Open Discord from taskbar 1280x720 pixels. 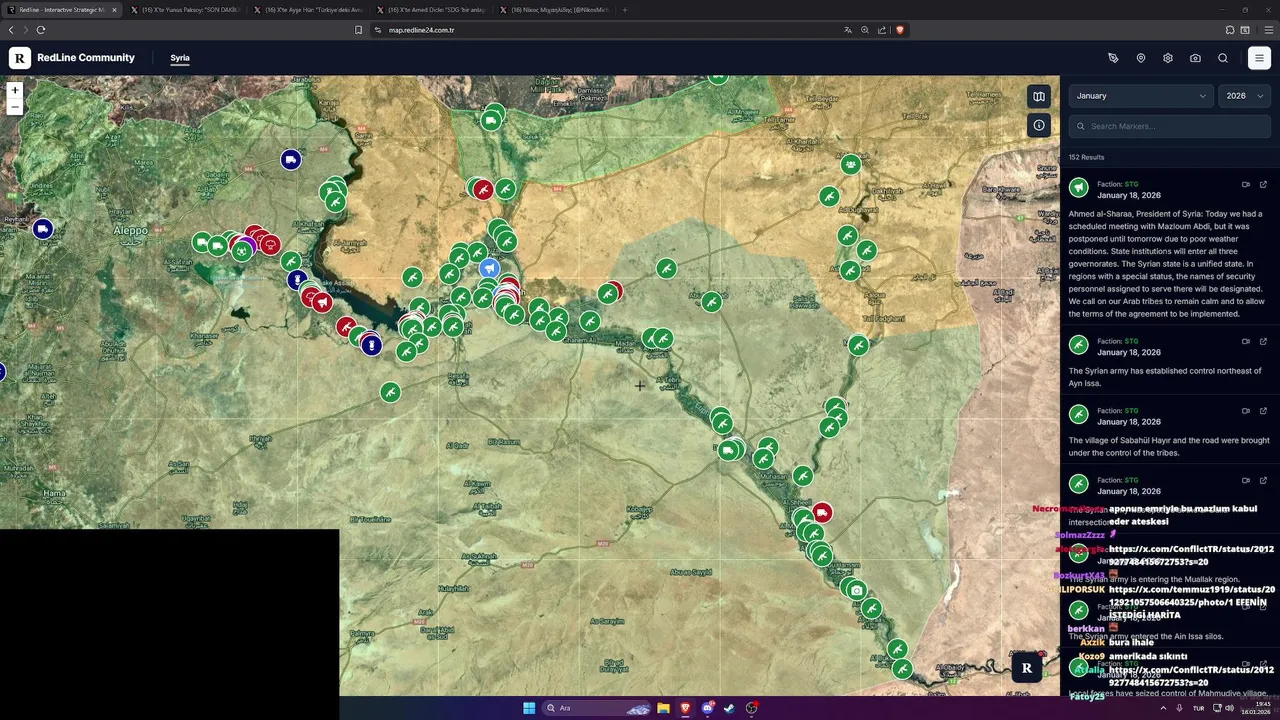click(x=707, y=708)
